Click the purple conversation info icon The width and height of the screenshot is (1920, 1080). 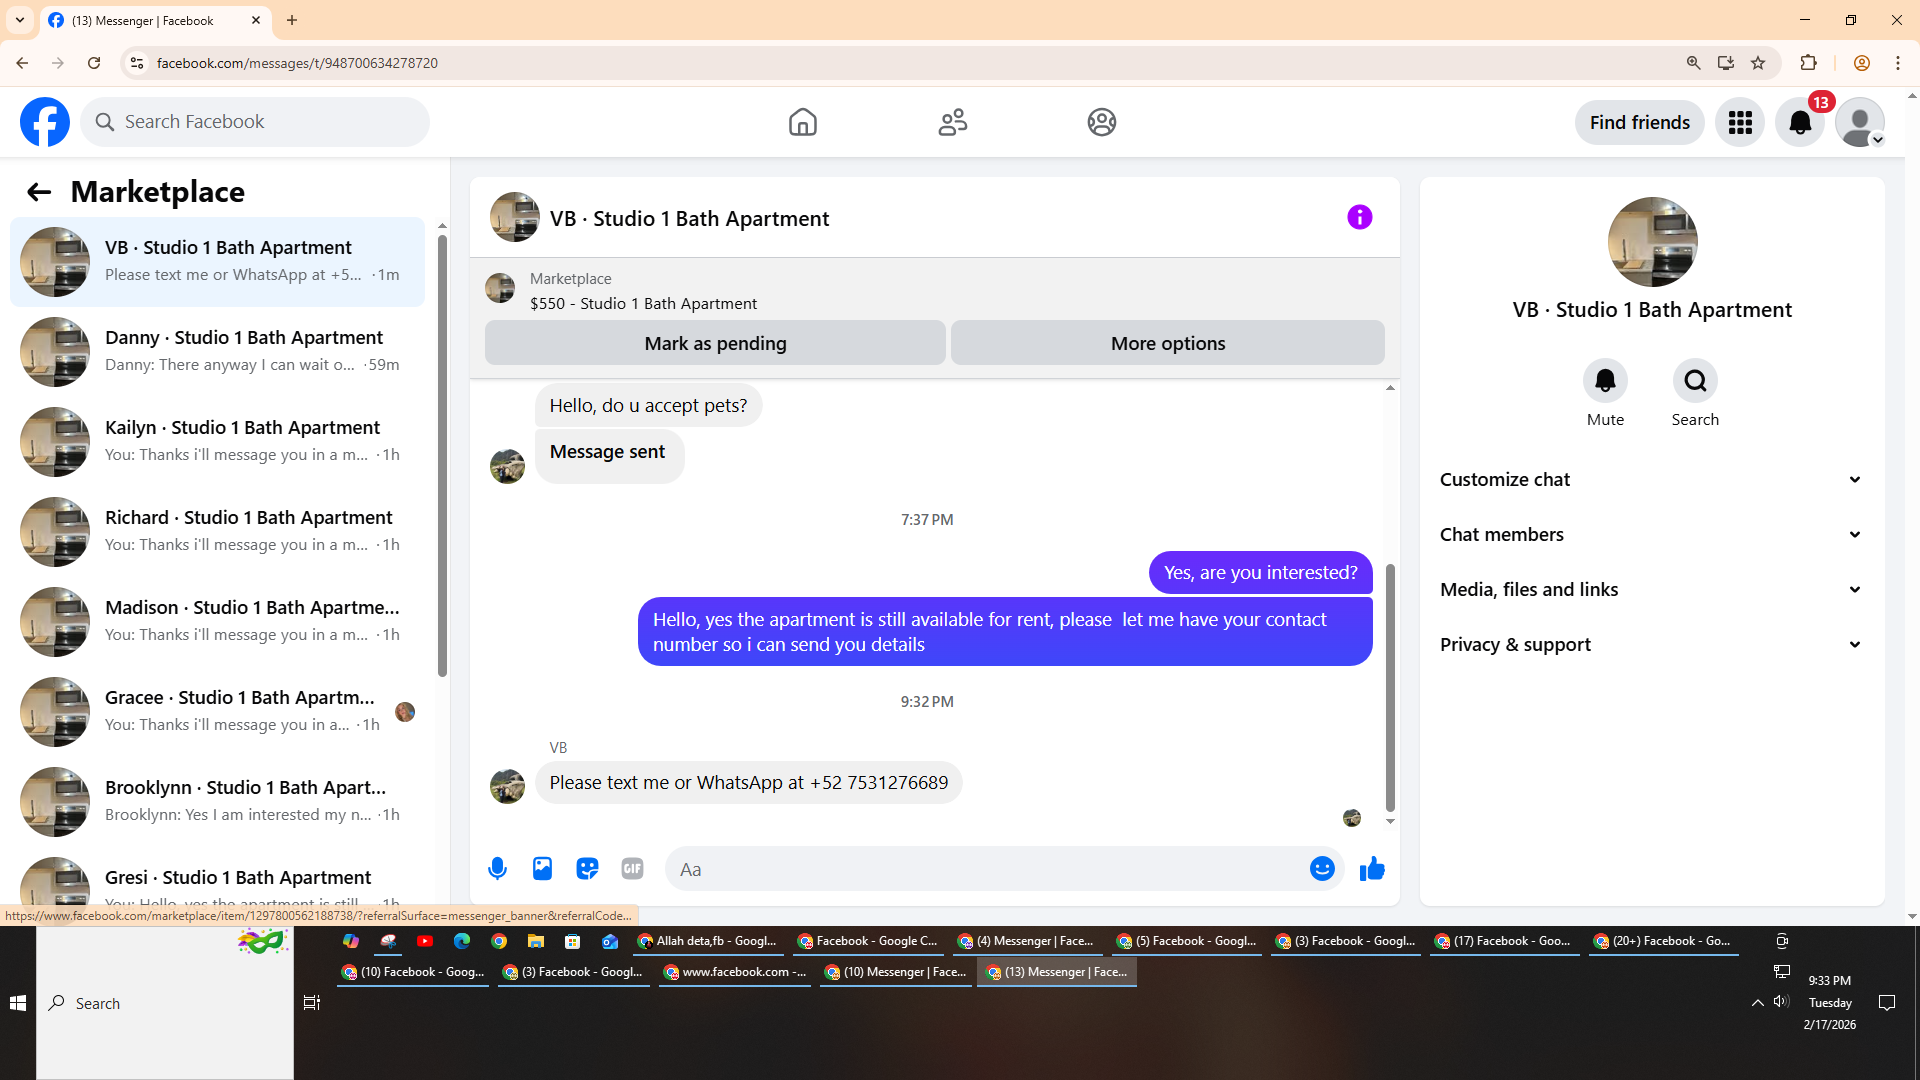point(1359,218)
